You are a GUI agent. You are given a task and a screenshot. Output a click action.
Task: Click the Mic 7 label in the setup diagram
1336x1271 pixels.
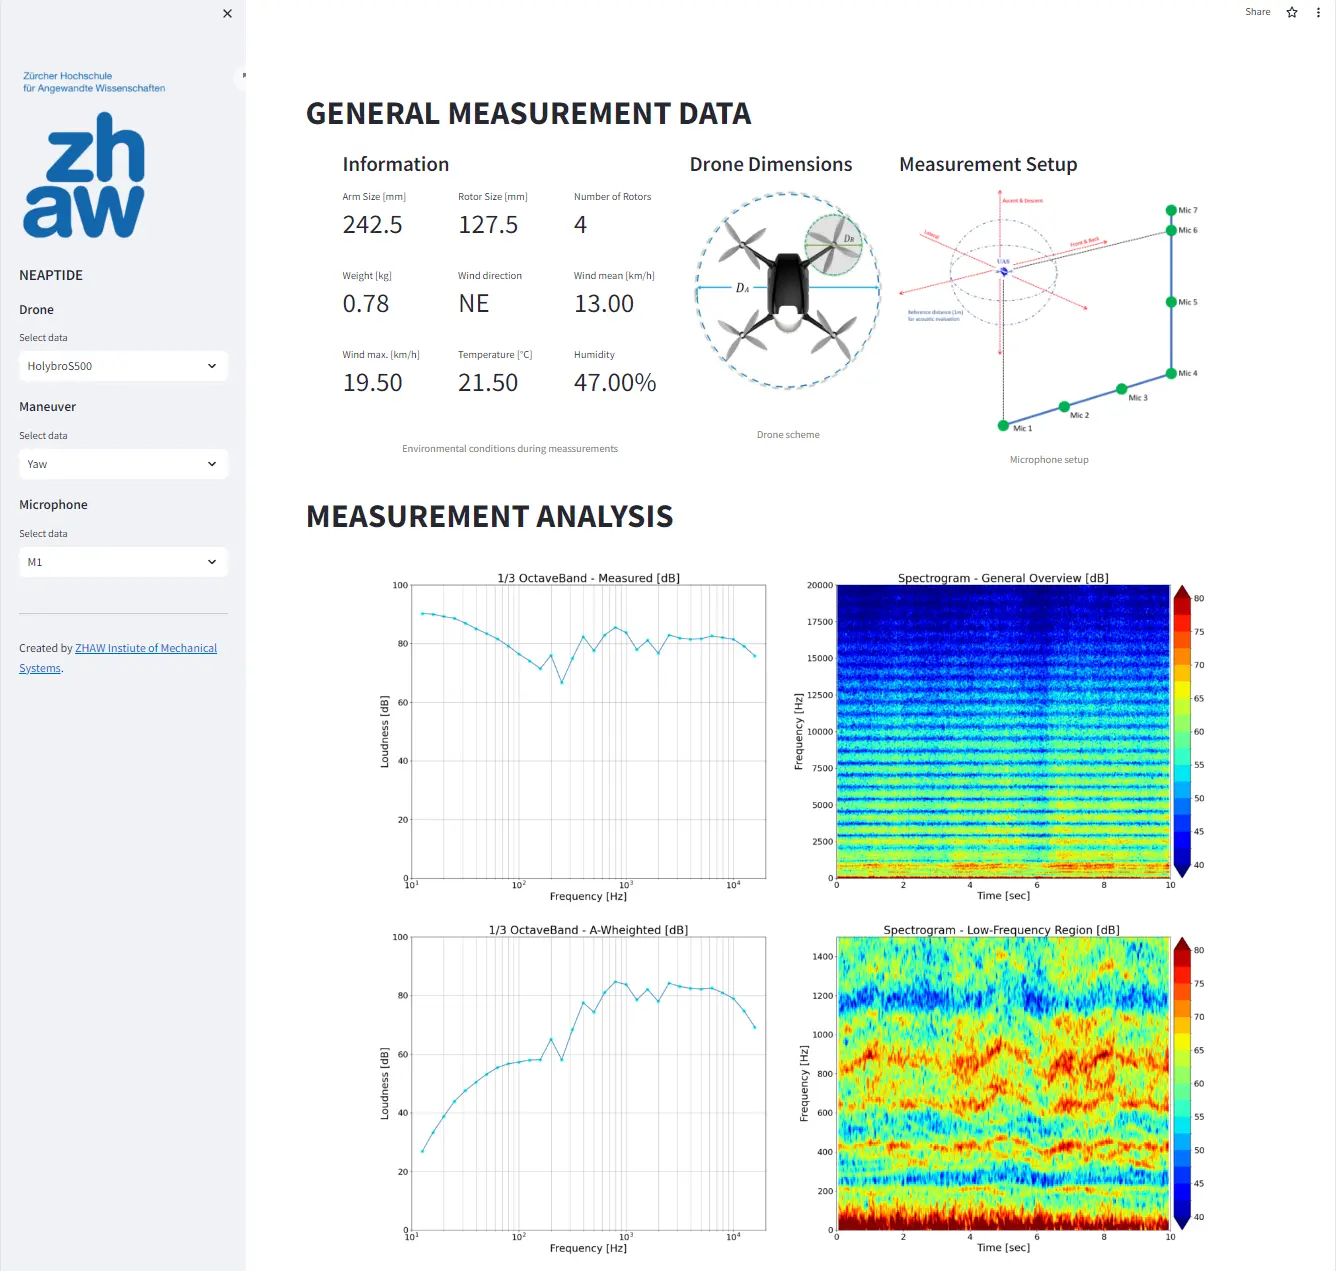tap(1187, 210)
